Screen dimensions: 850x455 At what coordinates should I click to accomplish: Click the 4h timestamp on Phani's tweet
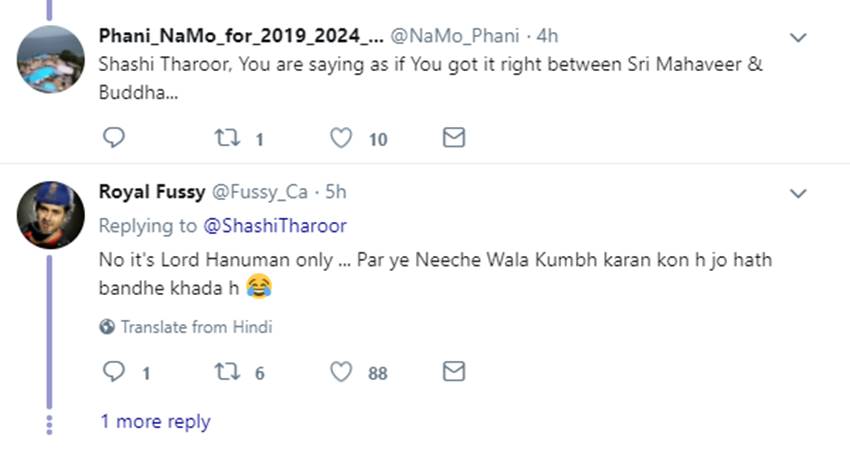(x=547, y=36)
